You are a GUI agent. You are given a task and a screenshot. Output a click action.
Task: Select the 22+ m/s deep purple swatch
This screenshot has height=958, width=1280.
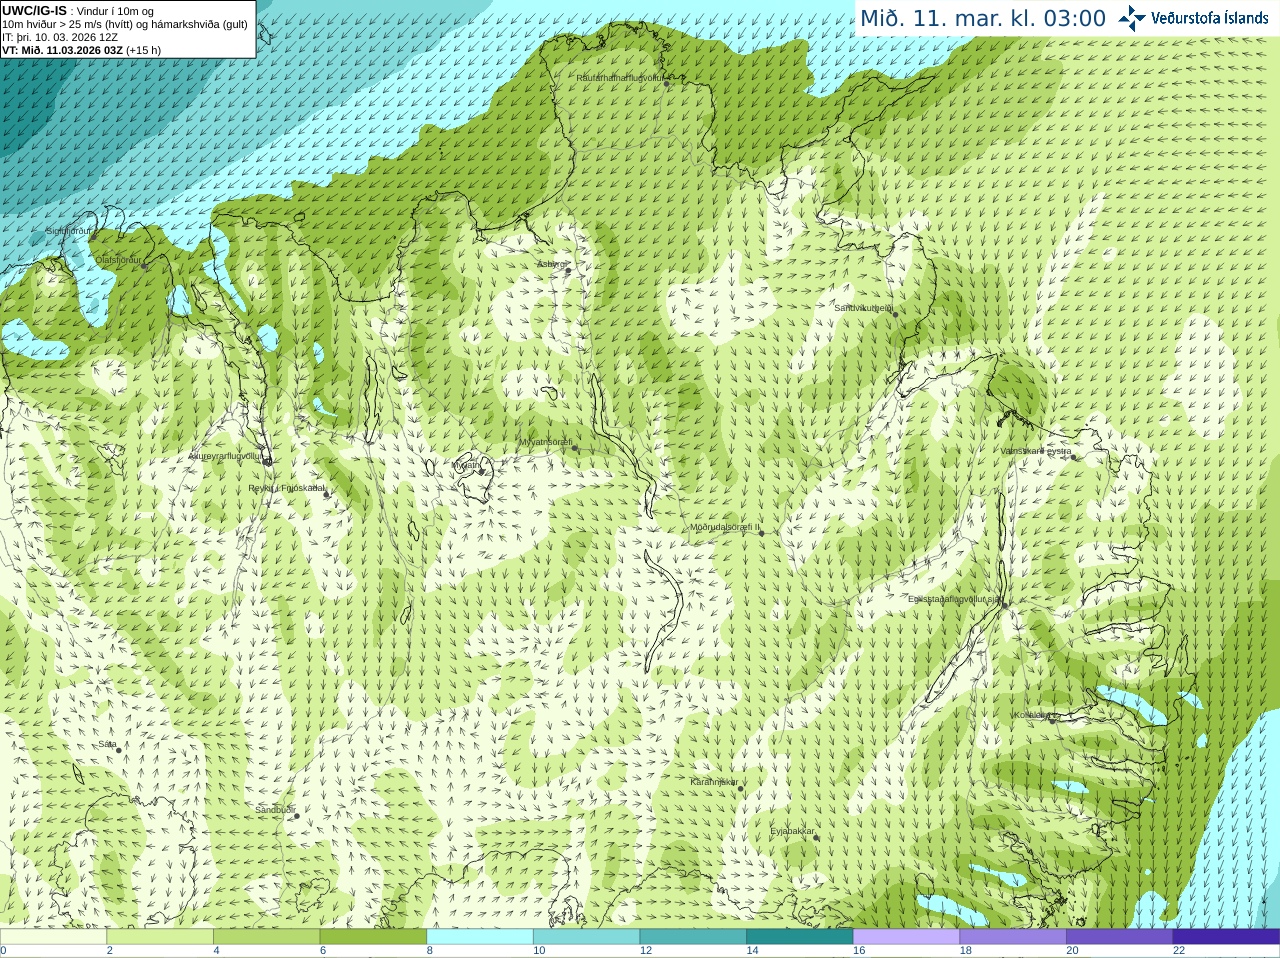(x=1226, y=937)
